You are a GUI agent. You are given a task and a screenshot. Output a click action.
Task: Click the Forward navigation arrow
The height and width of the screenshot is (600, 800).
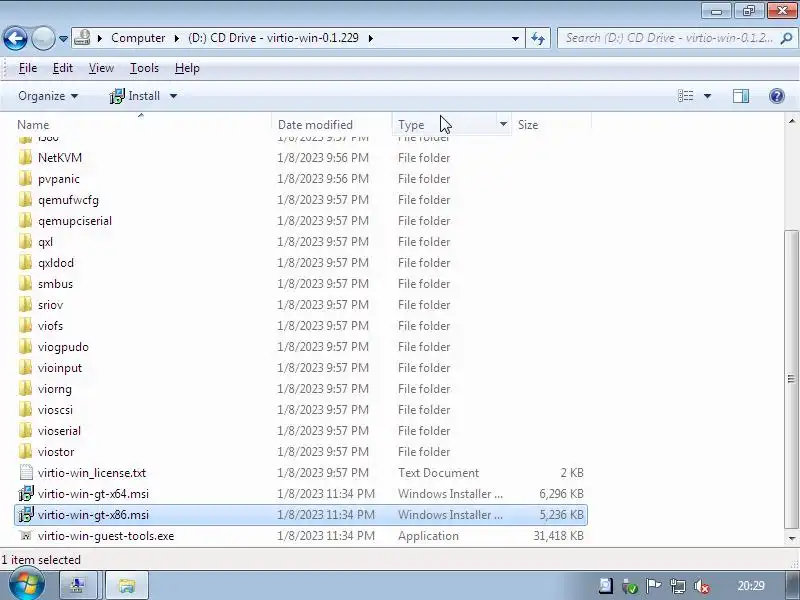tap(43, 38)
